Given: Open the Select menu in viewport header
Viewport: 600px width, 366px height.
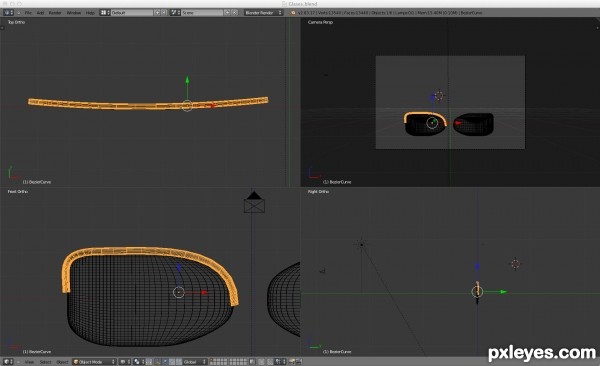Looking at the screenshot, I should click(45, 362).
